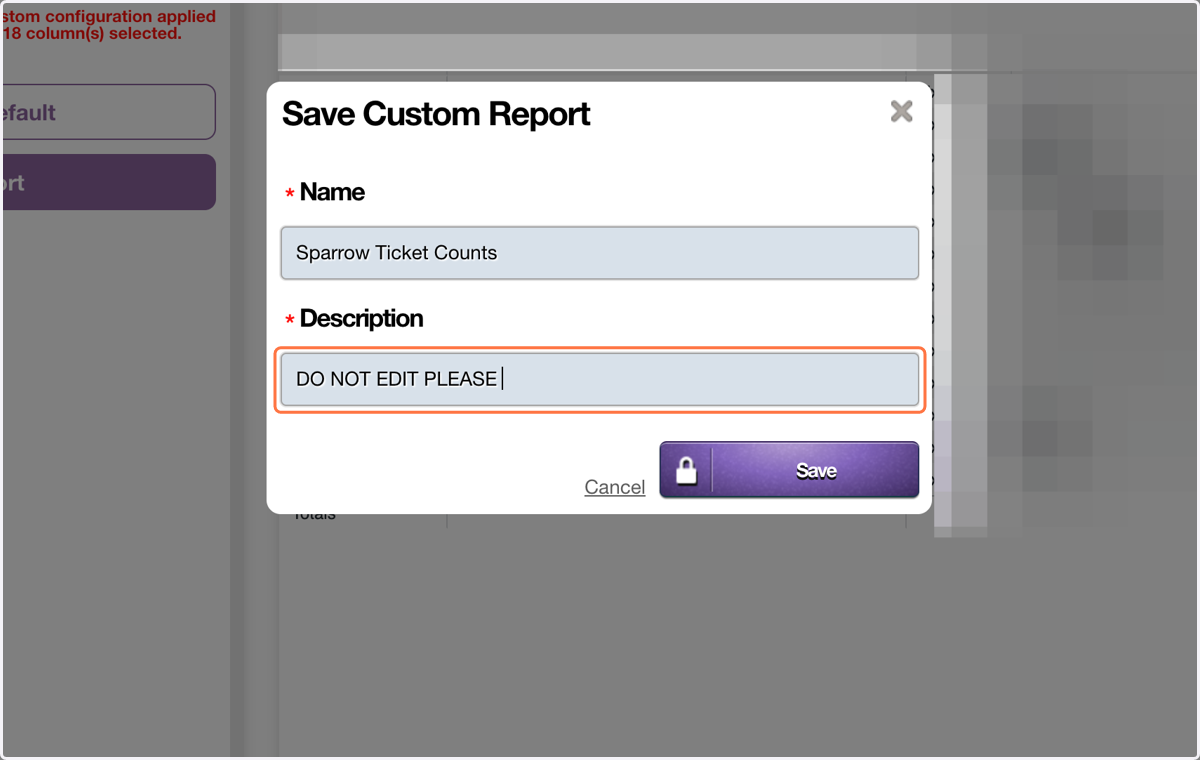Click the Name field containing Sparrow Ticket Counts

pyautogui.click(x=600, y=253)
